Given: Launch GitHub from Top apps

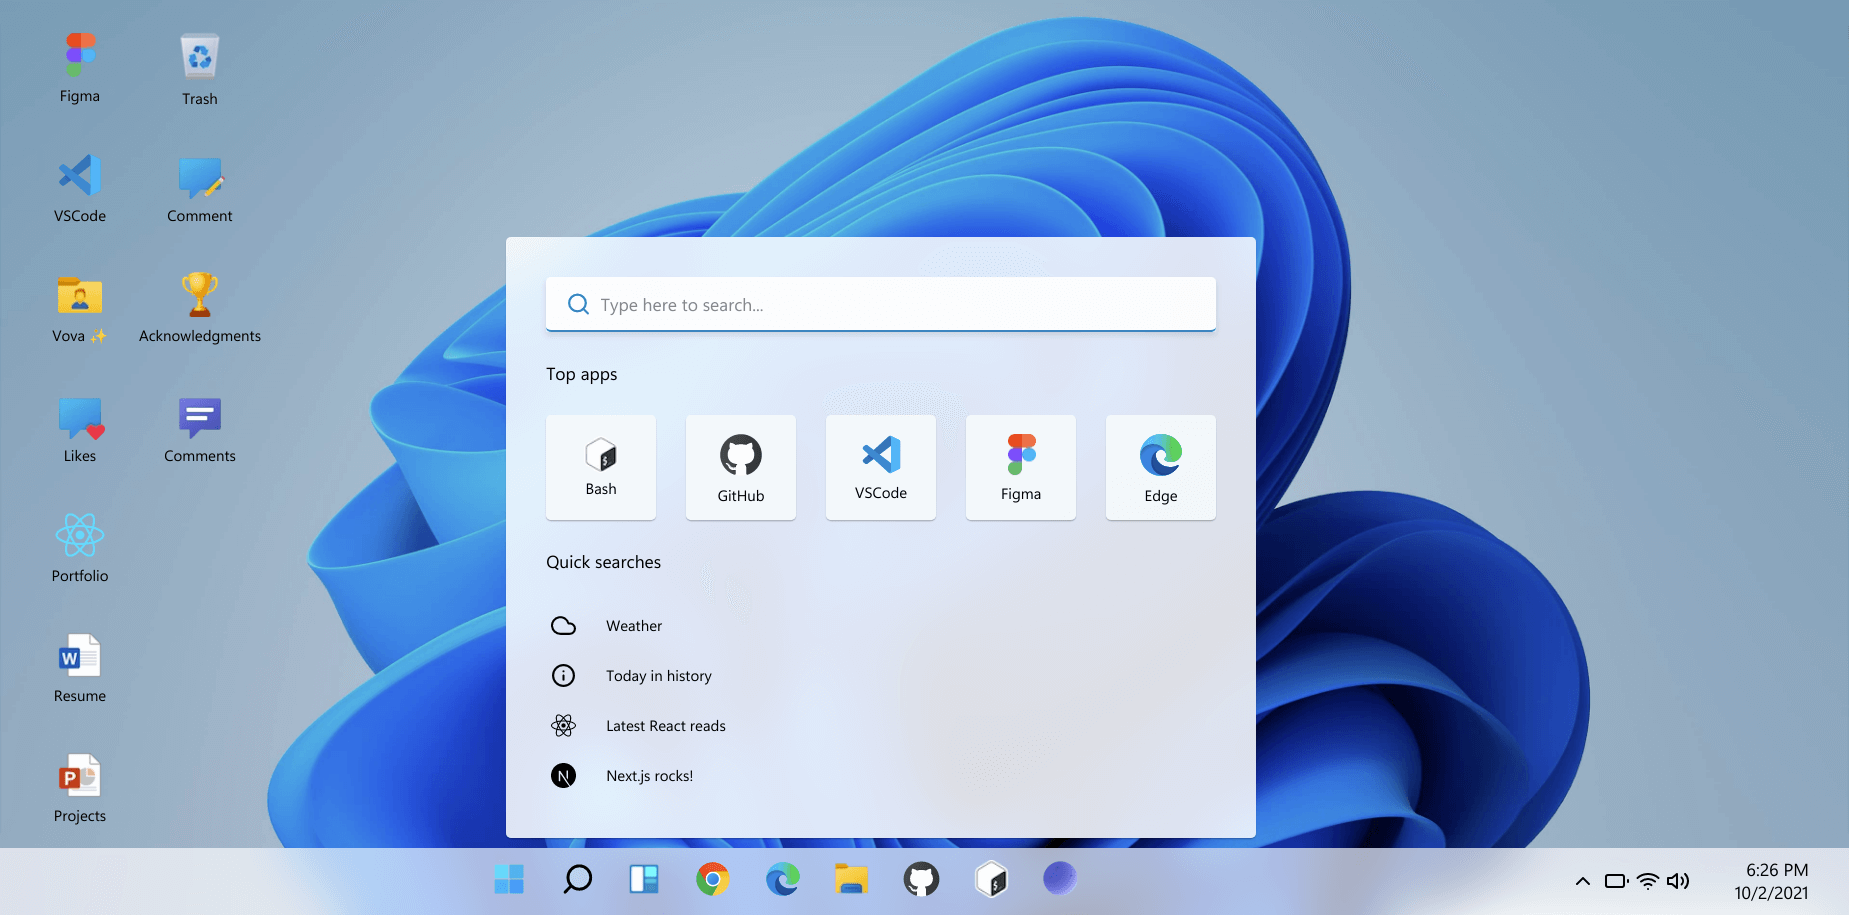Looking at the screenshot, I should click(741, 467).
